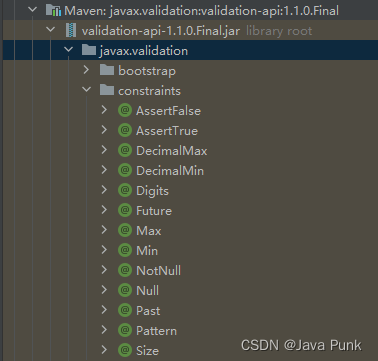Expand the Max annotation node
The image size is (378, 361).
[105, 230]
